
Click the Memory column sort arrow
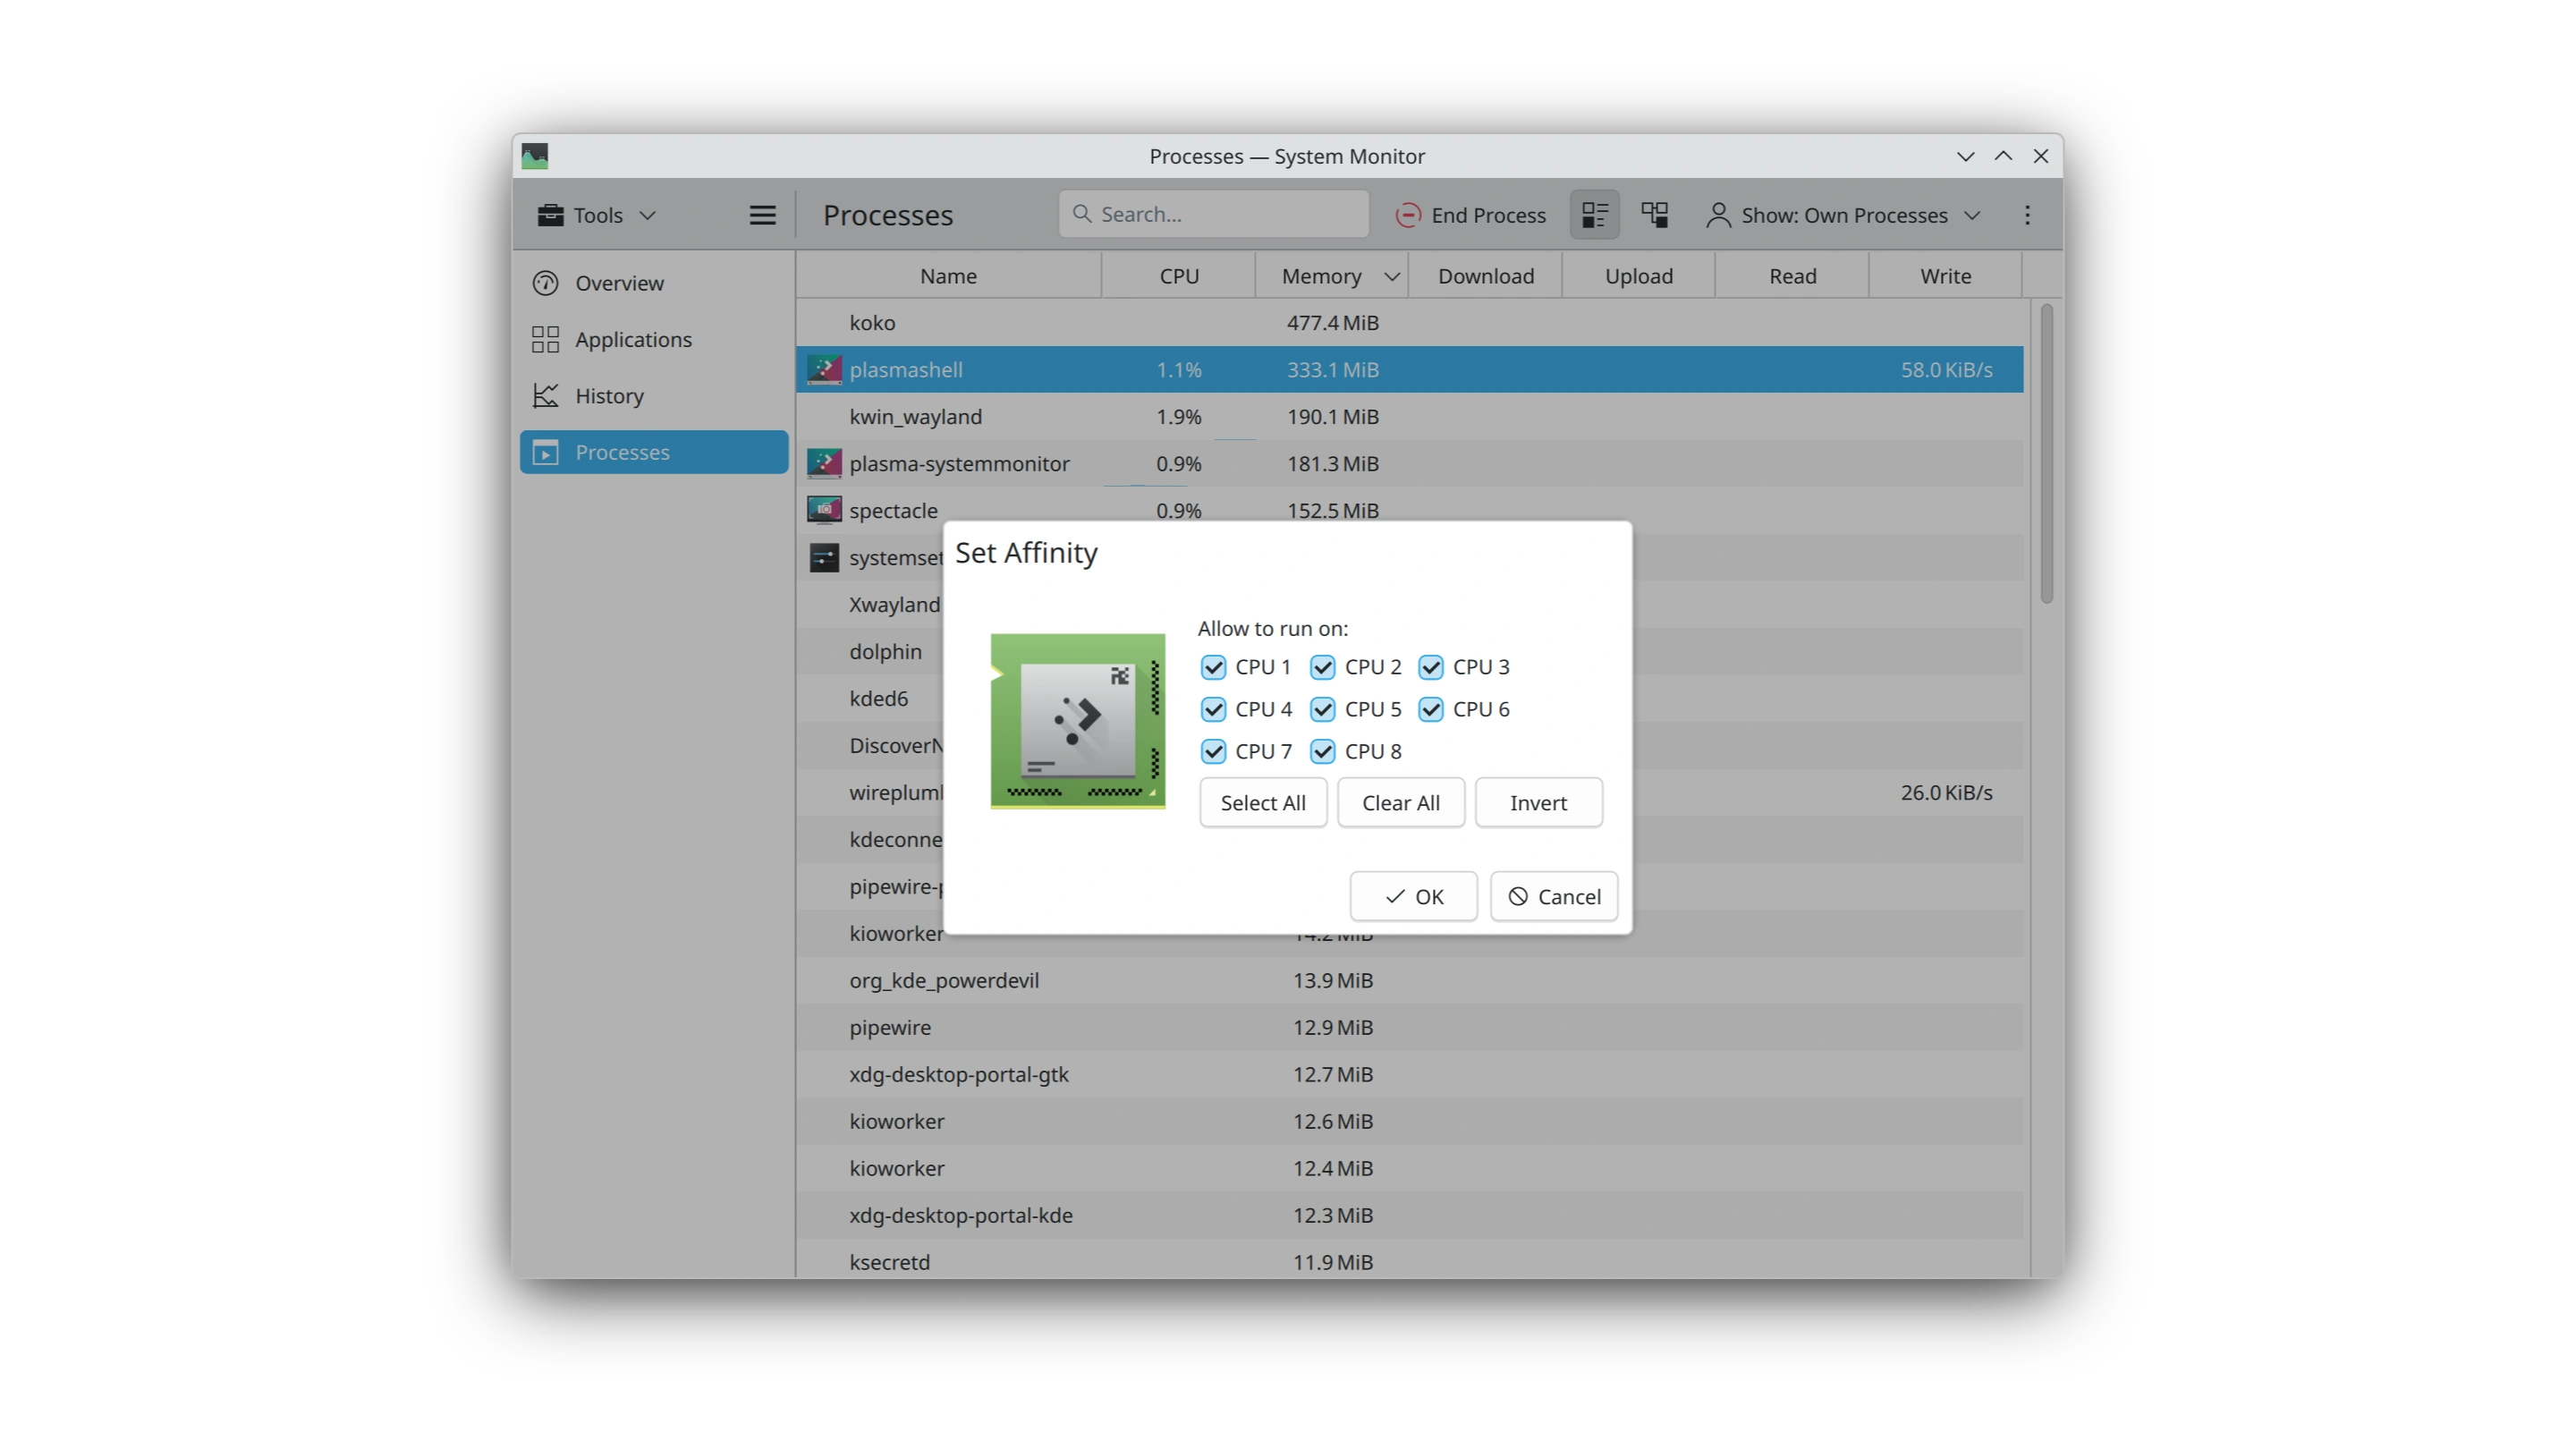click(1391, 277)
